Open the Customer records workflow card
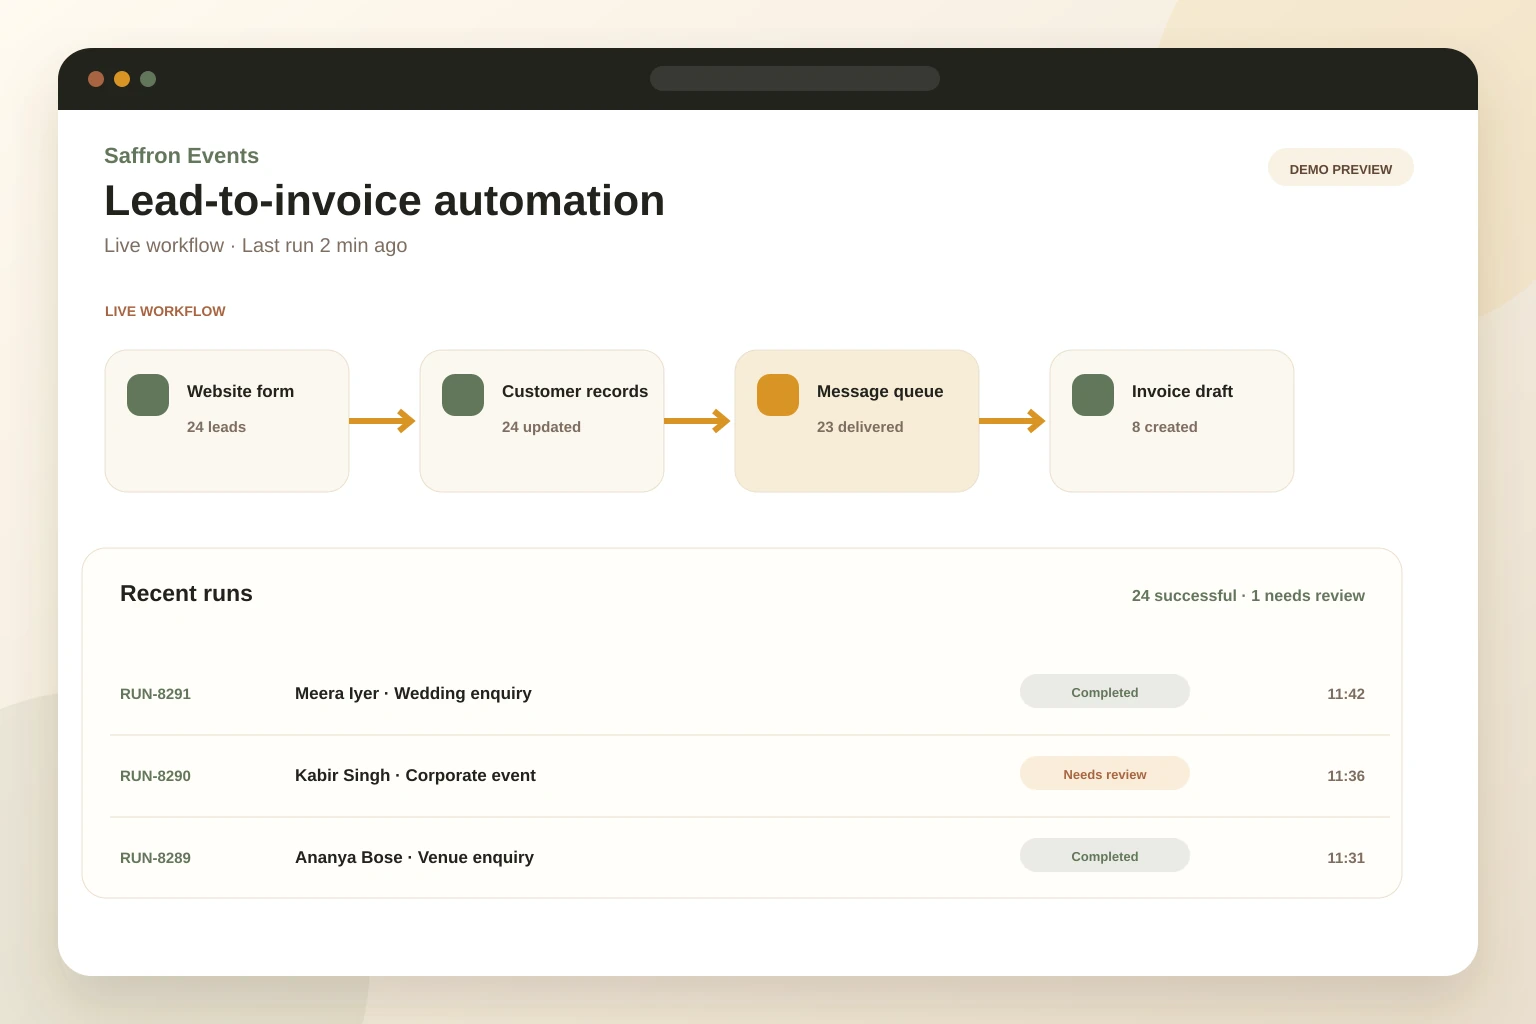Viewport: 1536px width, 1024px height. pyautogui.click(x=542, y=421)
